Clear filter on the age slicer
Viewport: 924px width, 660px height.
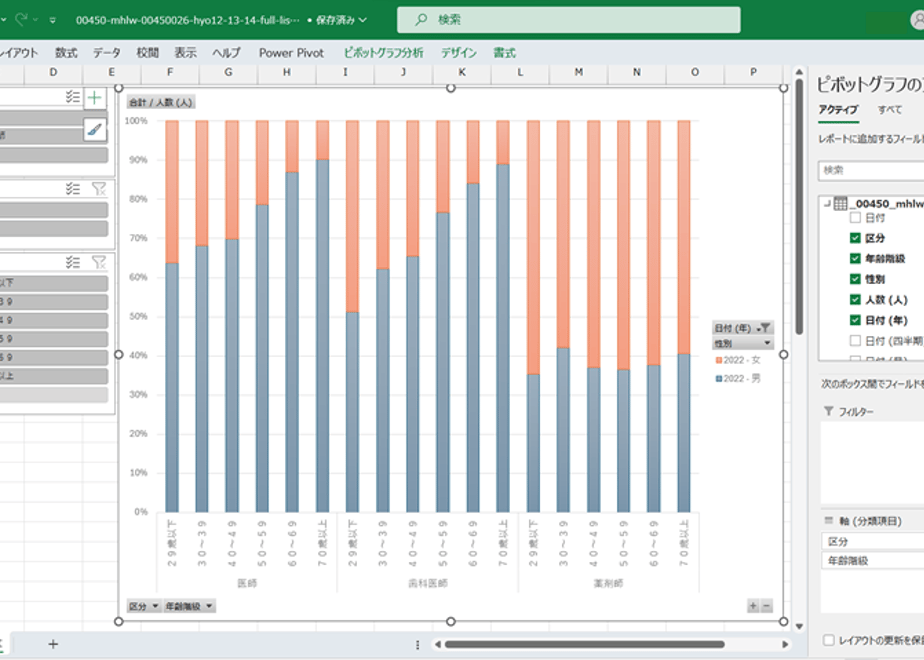[98, 262]
